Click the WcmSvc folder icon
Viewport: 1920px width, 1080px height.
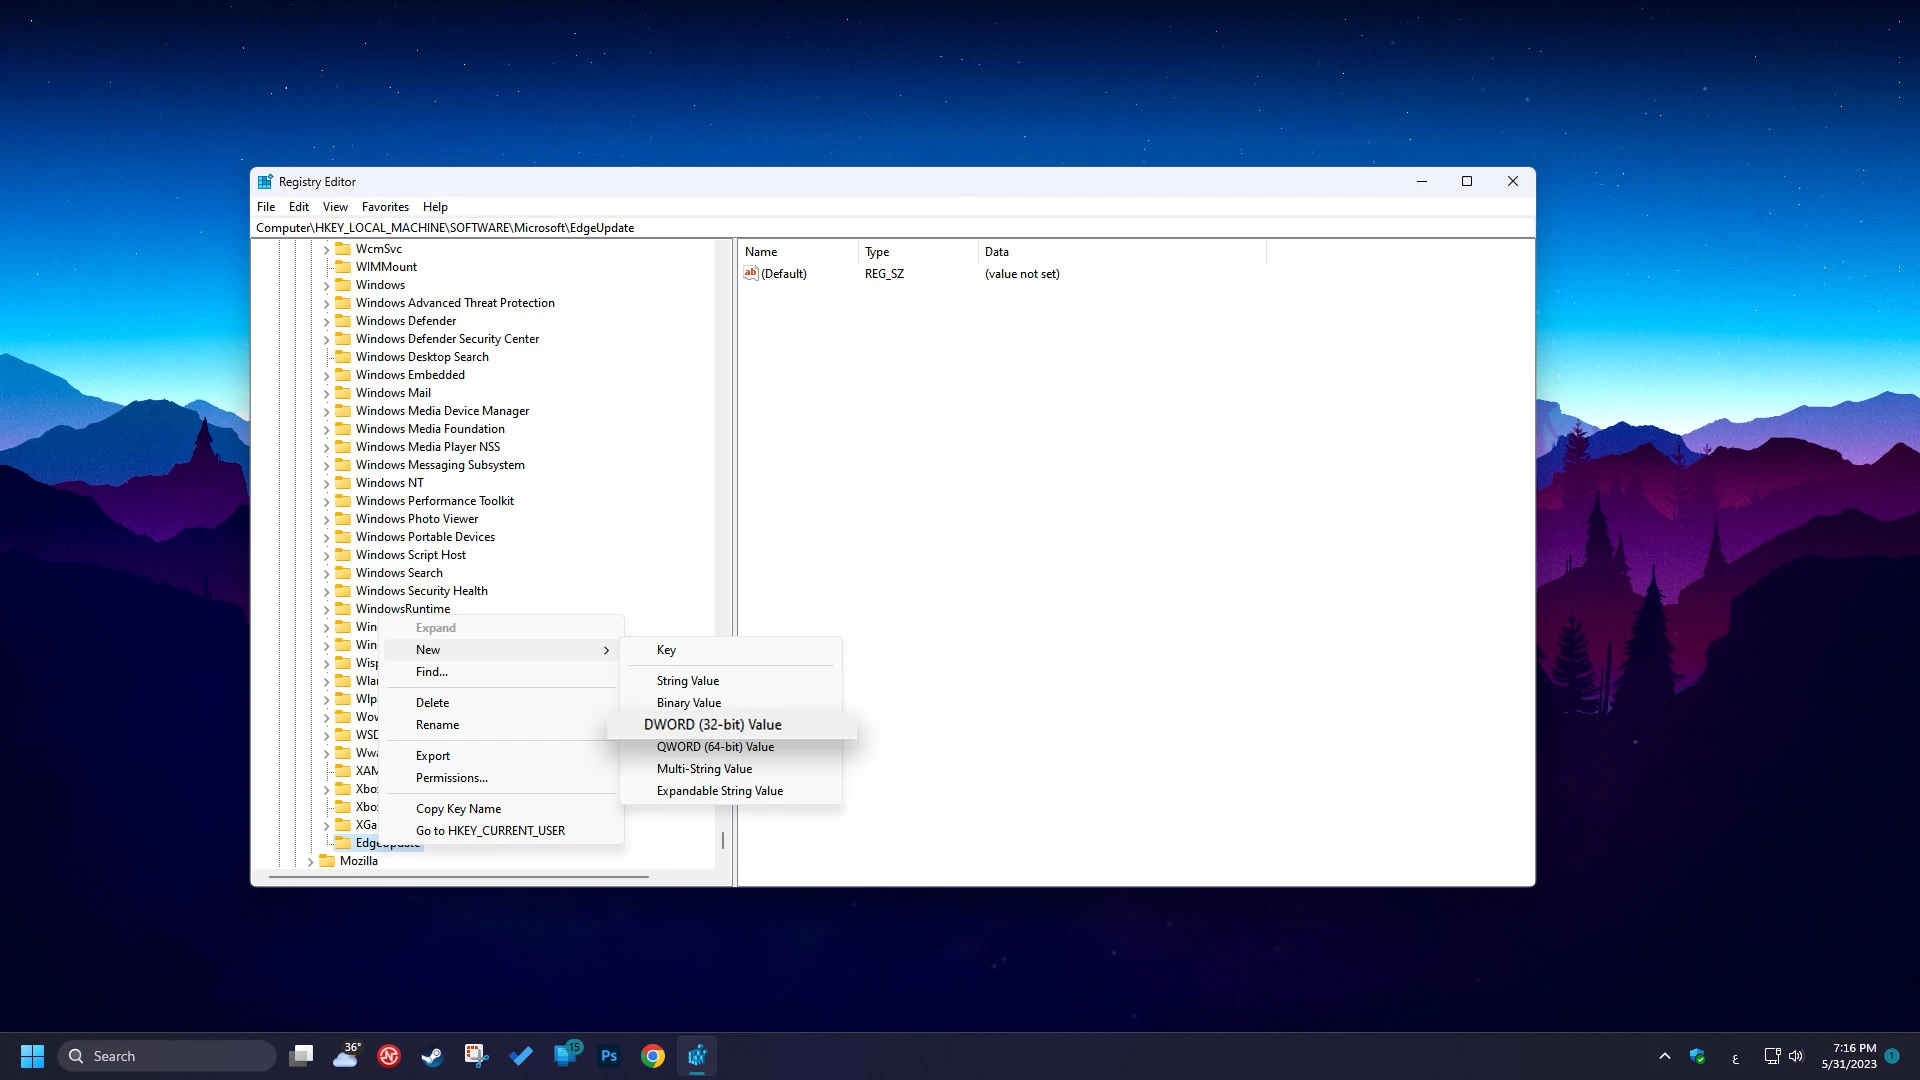[343, 249]
